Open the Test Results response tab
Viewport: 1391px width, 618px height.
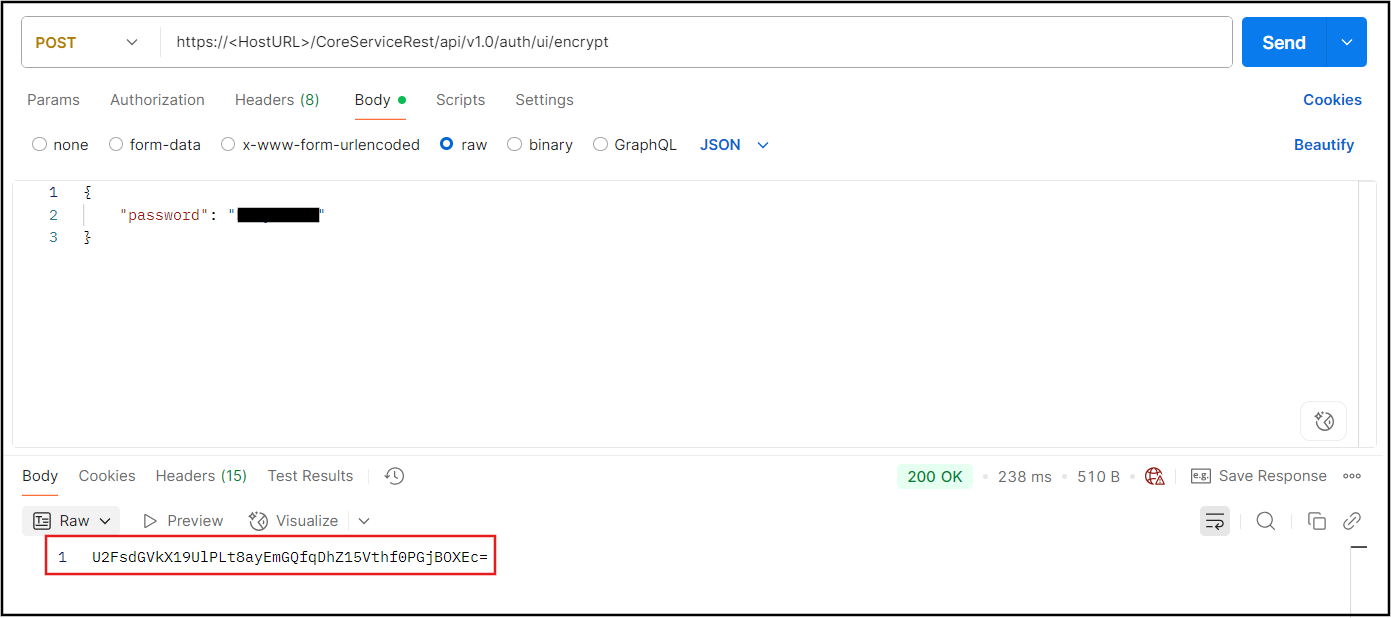[x=310, y=476]
